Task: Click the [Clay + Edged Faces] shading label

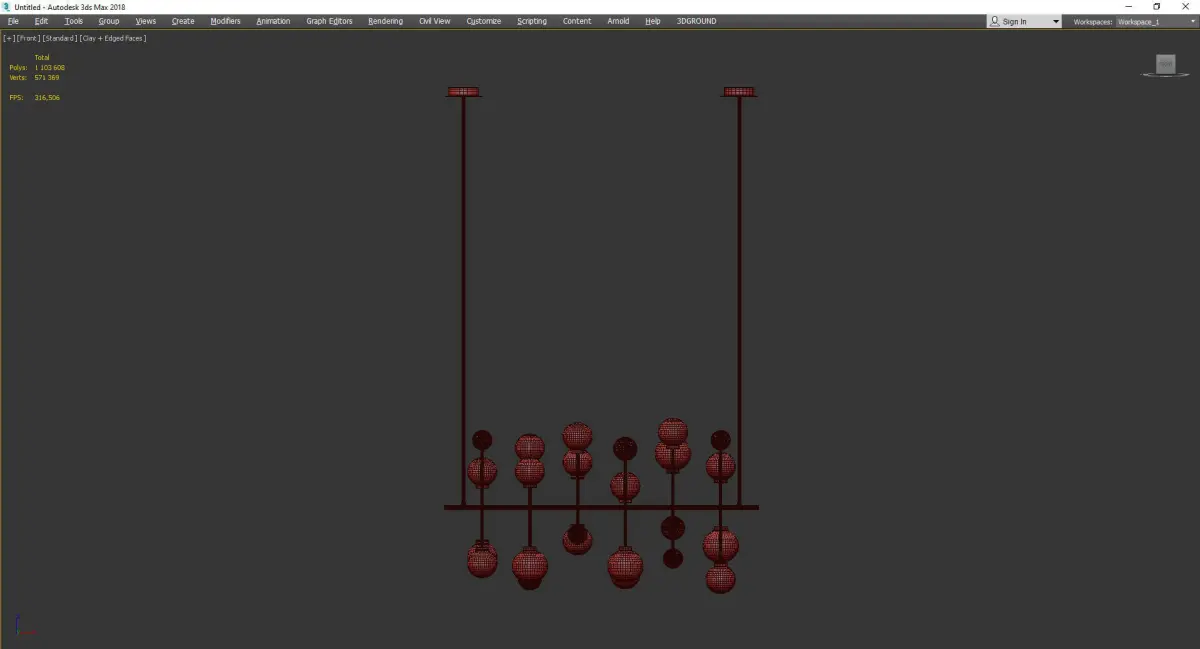Action: point(113,38)
